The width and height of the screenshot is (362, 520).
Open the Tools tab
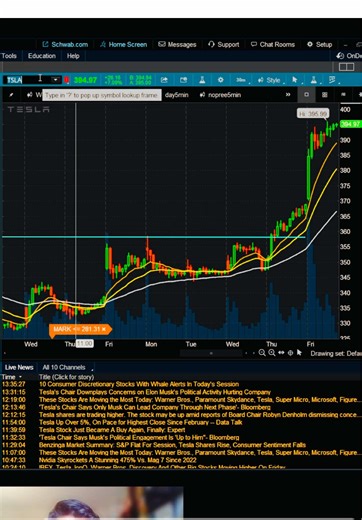(x=9, y=56)
